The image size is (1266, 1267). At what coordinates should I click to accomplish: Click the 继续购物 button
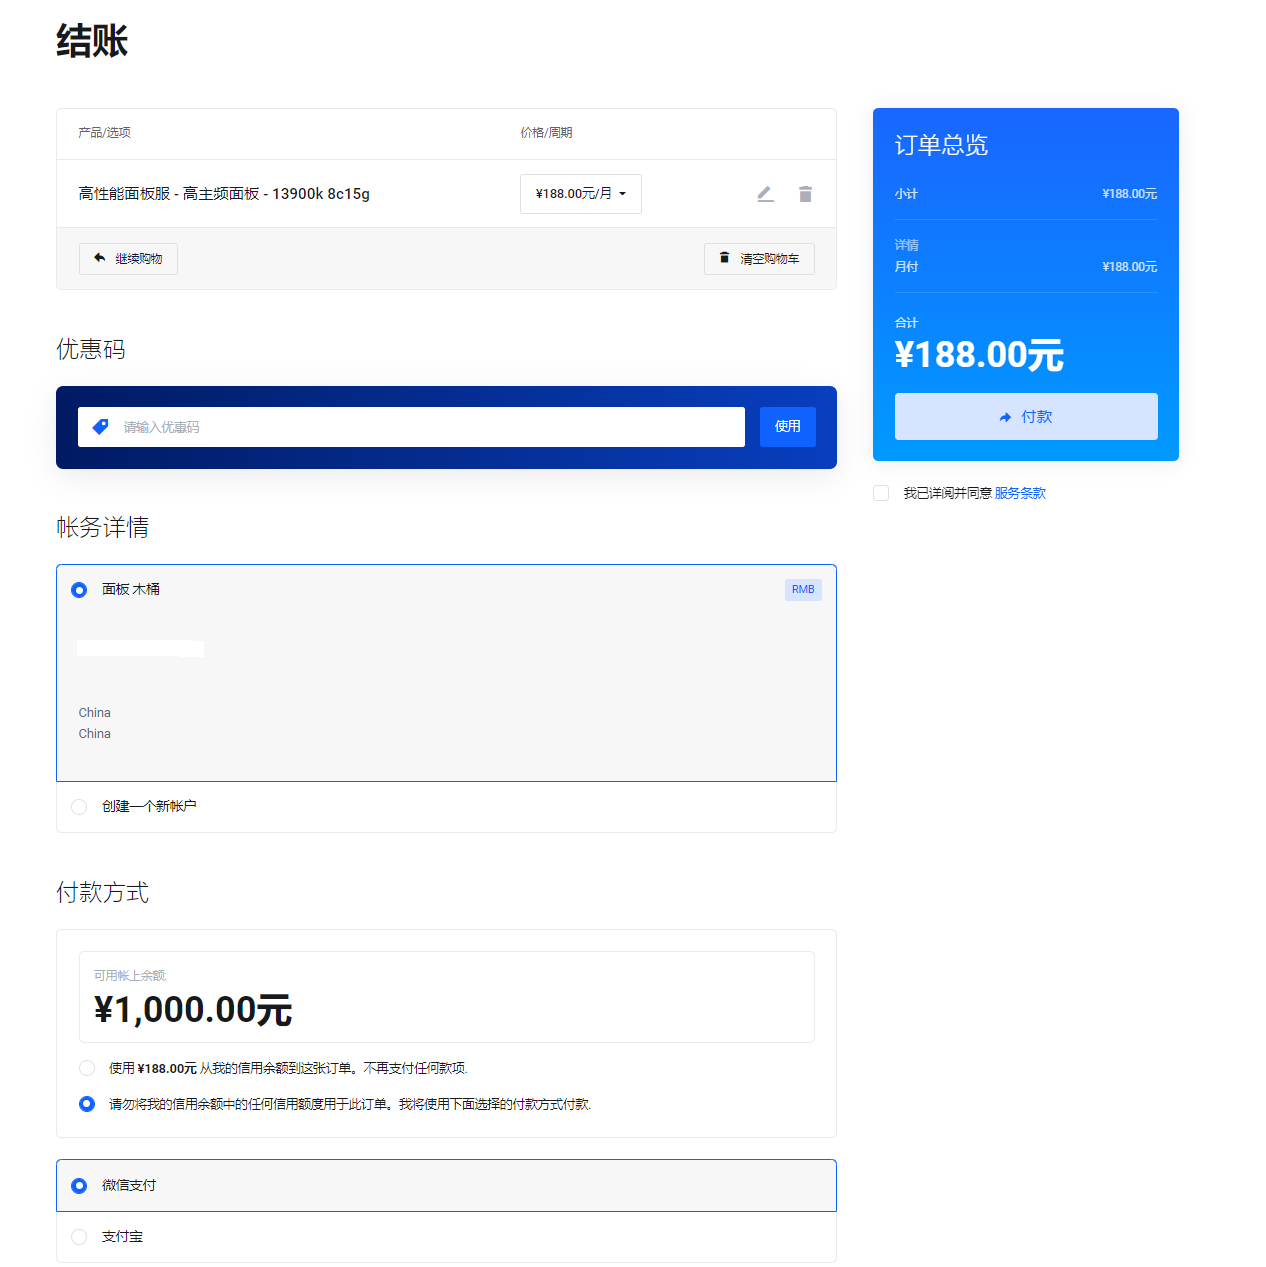click(x=128, y=259)
